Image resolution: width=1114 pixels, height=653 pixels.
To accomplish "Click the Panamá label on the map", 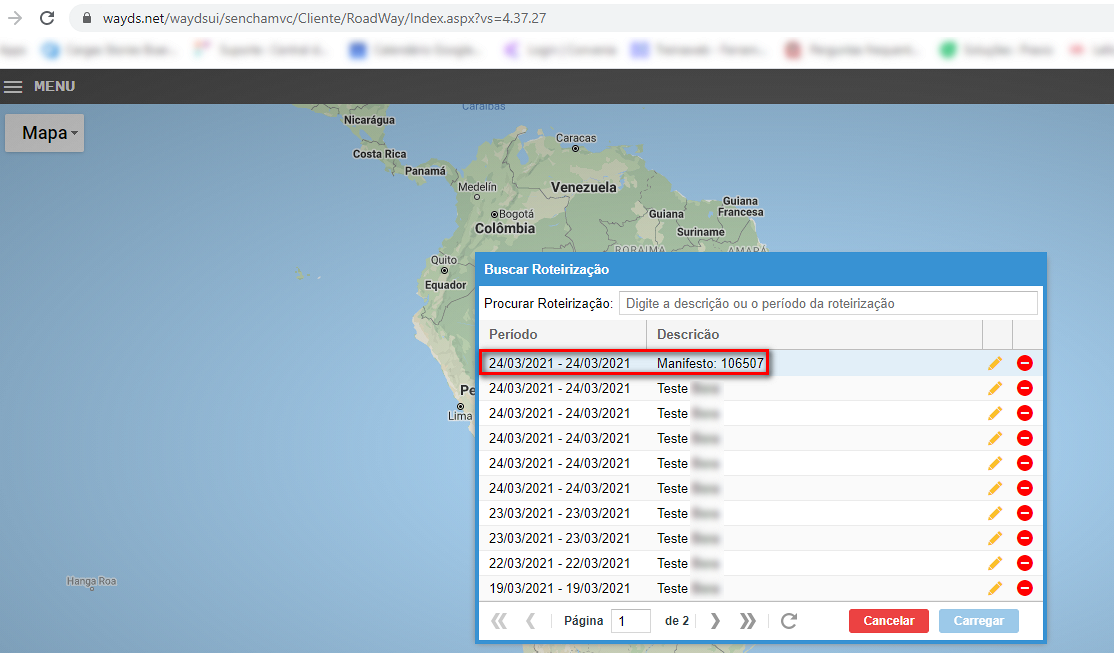I will point(425,171).
